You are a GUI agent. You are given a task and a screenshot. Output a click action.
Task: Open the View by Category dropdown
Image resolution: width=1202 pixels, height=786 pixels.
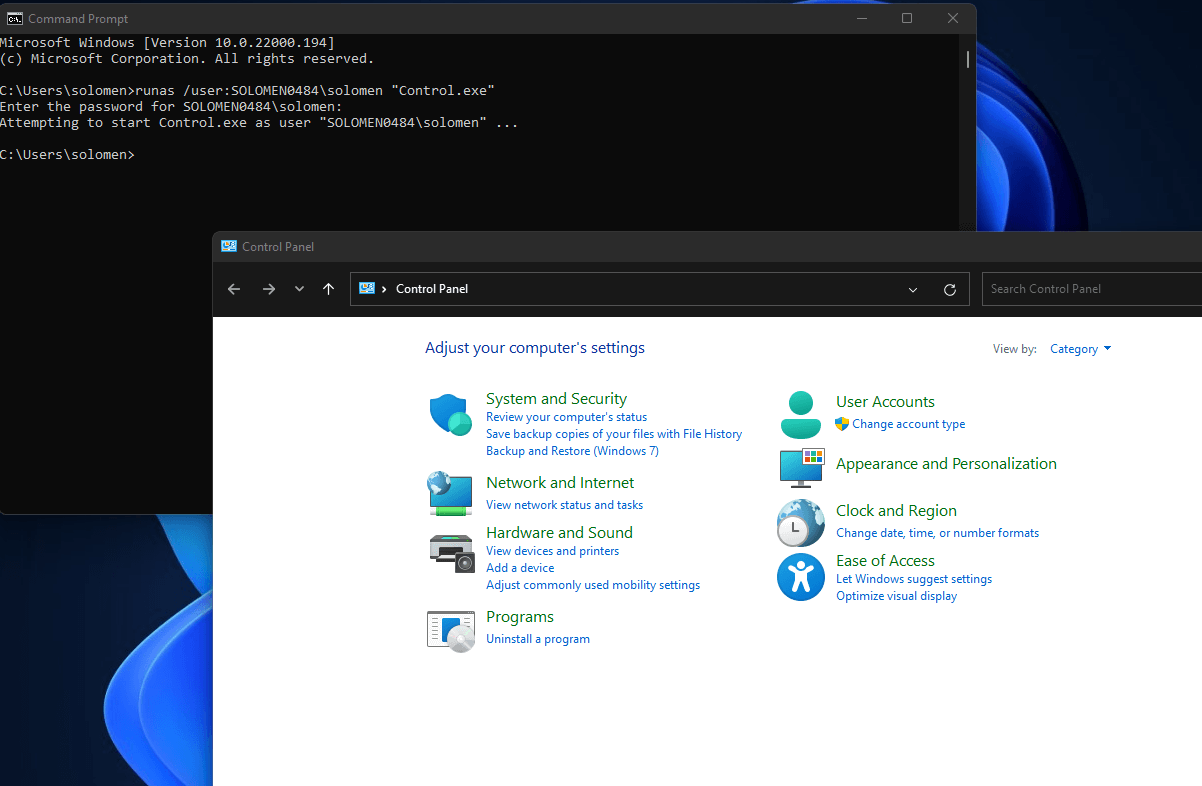pos(1081,349)
